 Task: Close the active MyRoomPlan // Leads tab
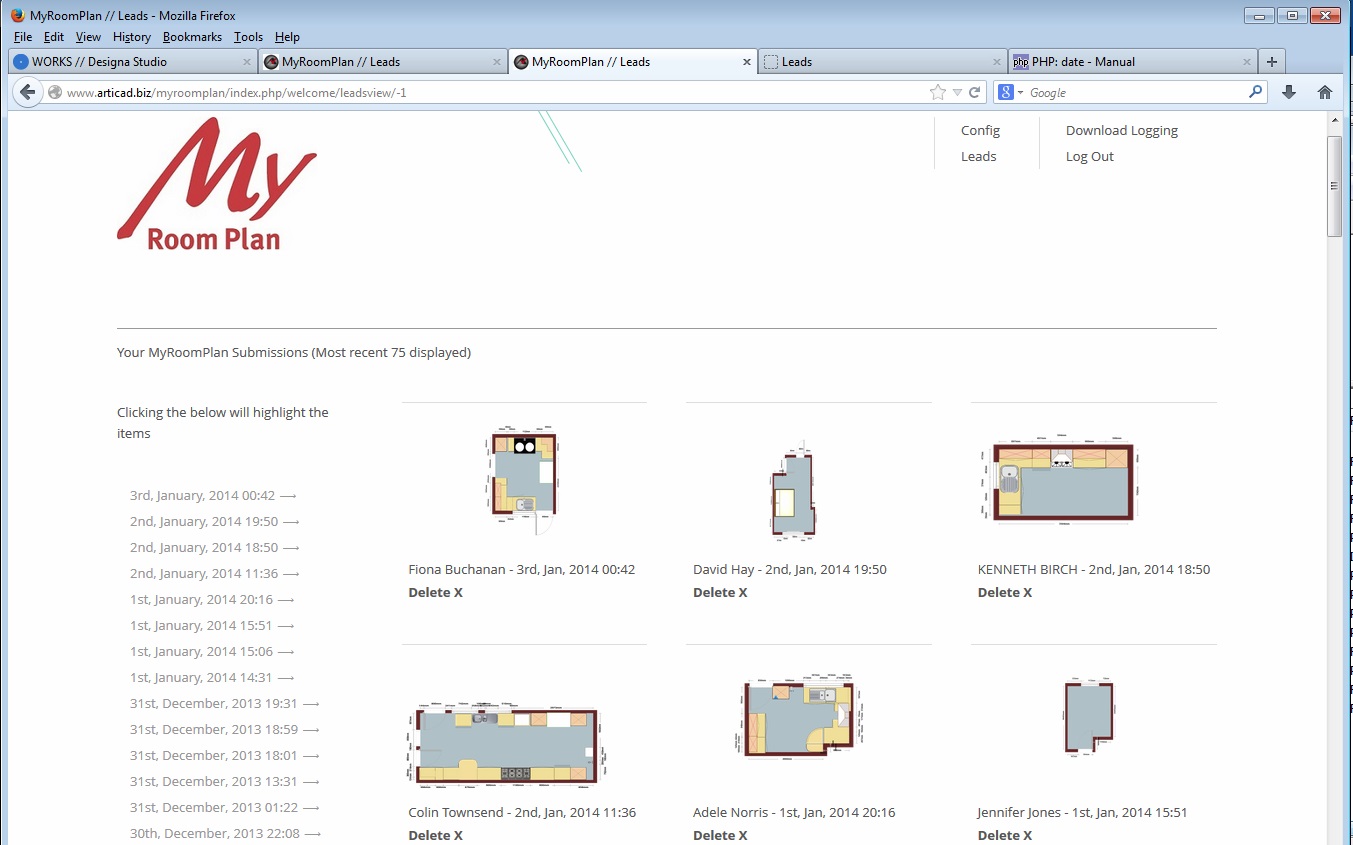(747, 62)
